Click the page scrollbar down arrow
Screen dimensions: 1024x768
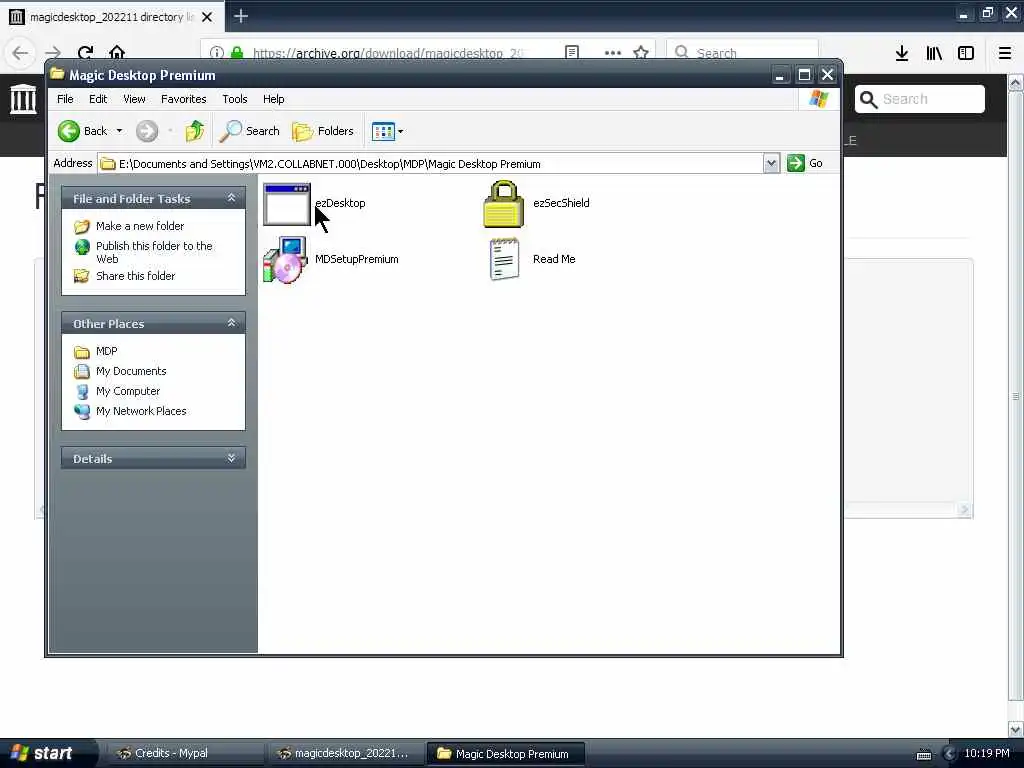[1016, 729]
